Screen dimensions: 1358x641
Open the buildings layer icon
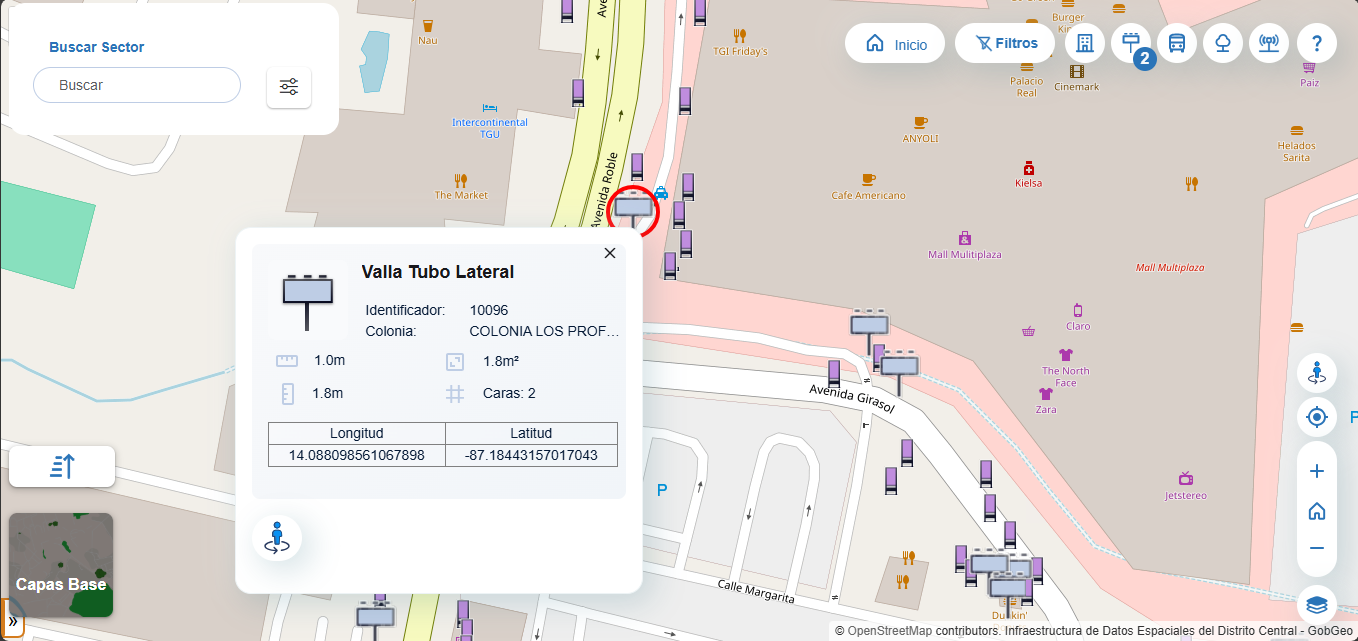[1085, 43]
